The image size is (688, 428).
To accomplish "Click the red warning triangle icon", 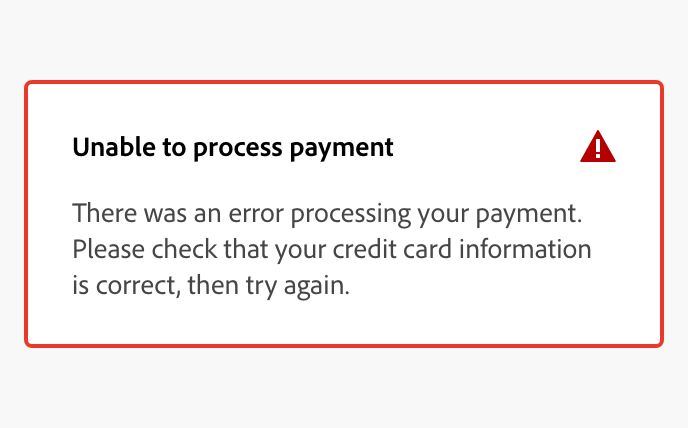I will [598, 148].
